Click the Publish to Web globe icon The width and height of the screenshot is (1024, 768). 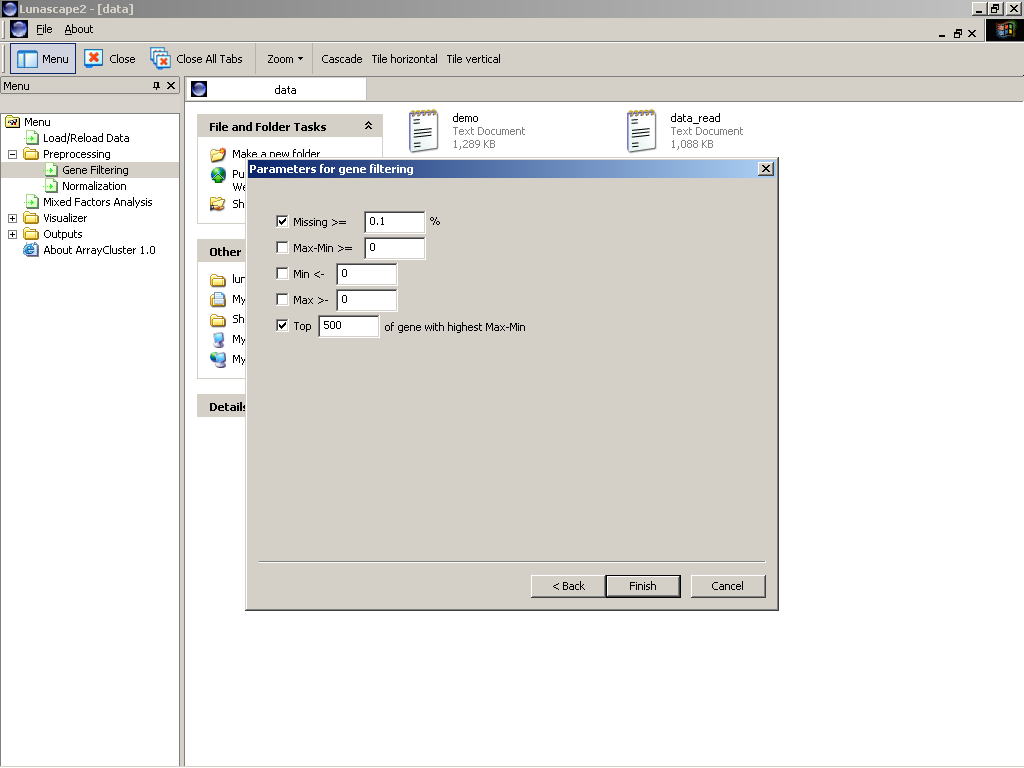[x=218, y=175]
